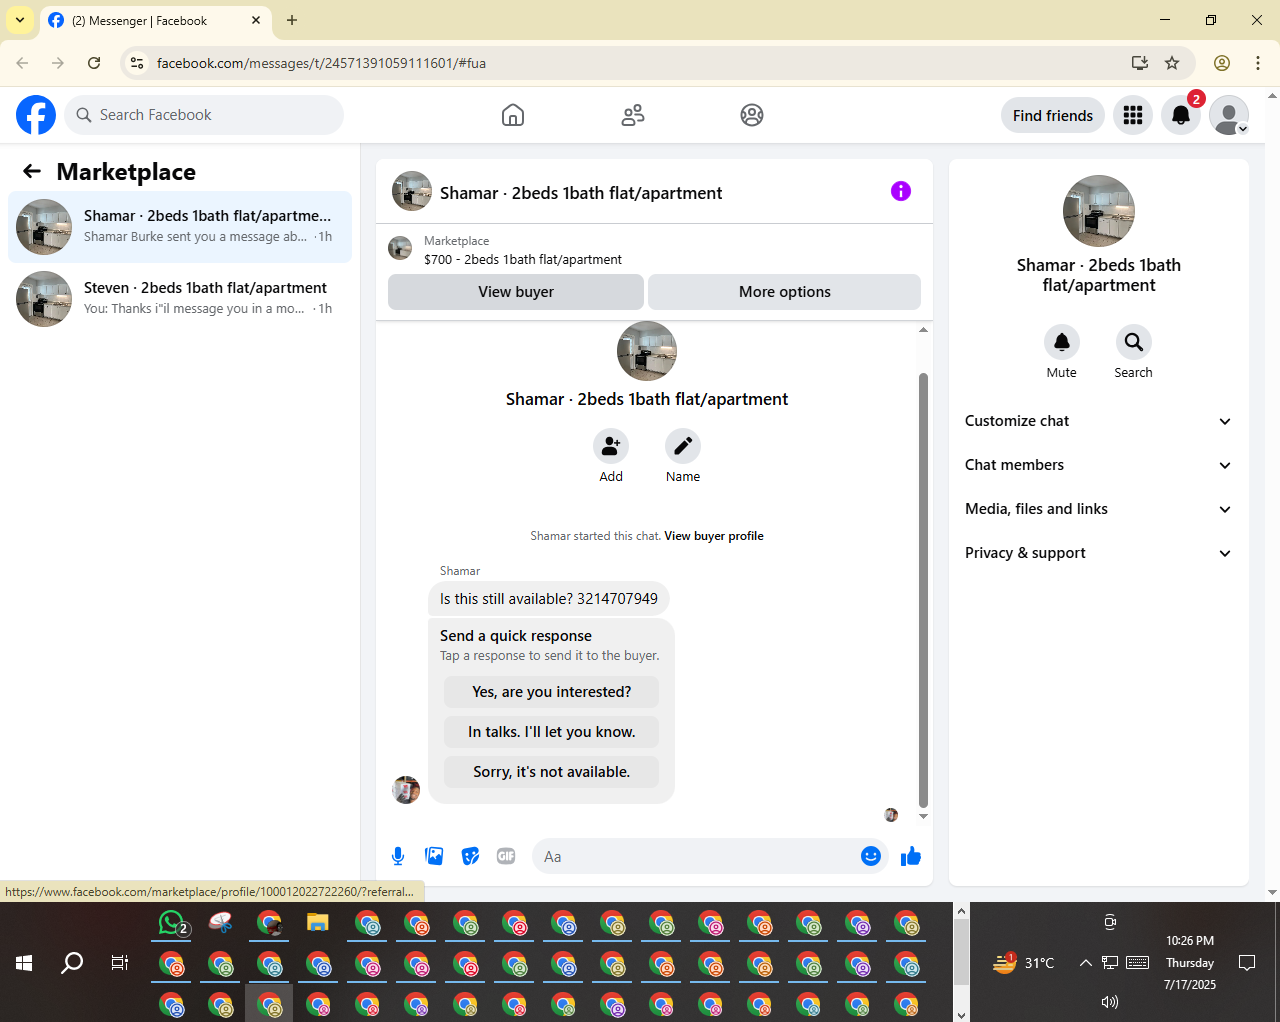Expand Media, files and links section
This screenshot has height=1022, width=1280.
(x=1099, y=509)
